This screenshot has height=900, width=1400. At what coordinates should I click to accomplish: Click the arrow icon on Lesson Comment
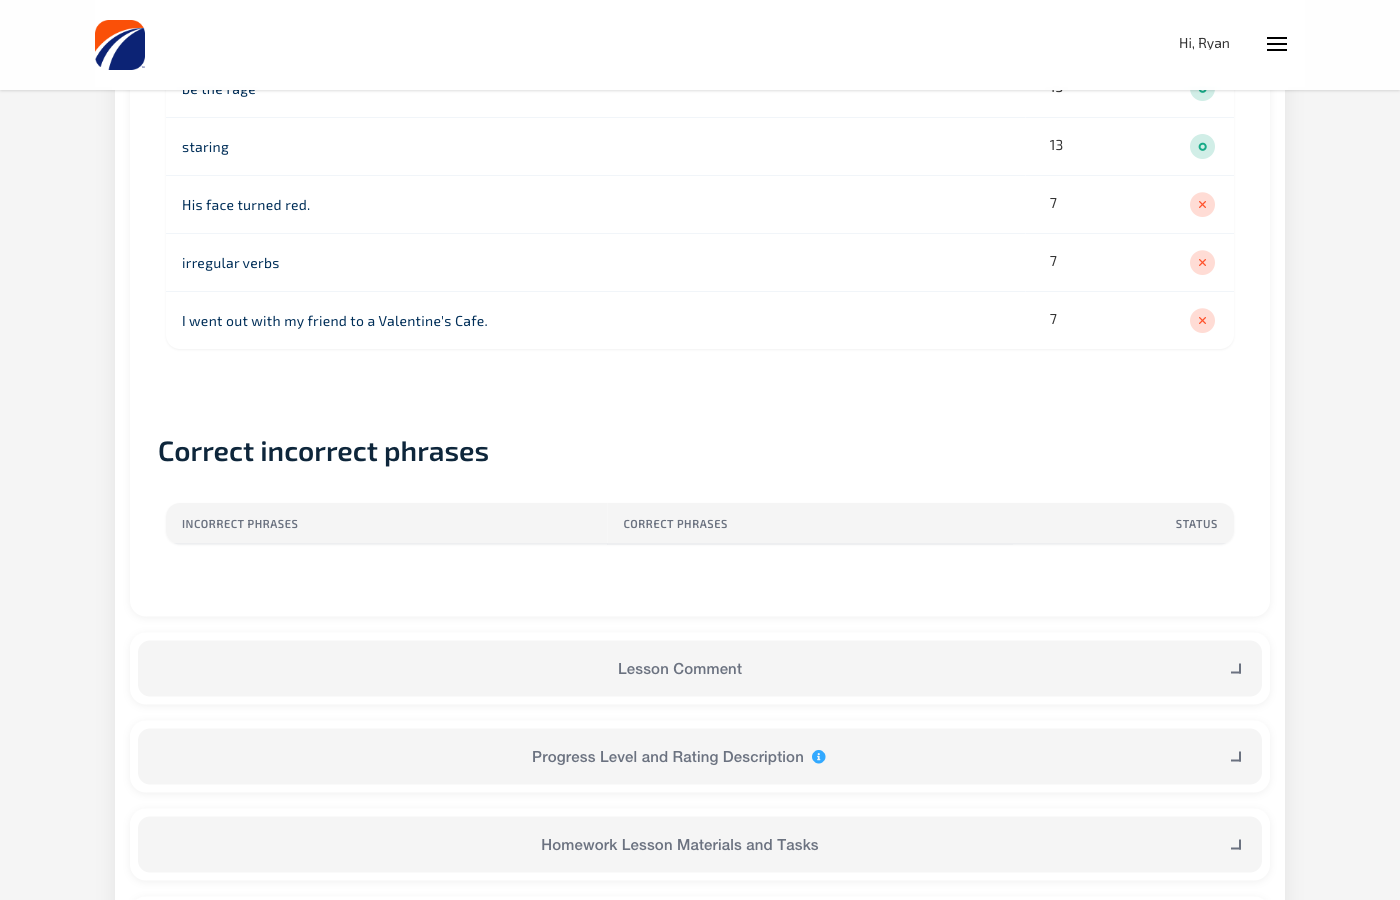pos(1236,669)
